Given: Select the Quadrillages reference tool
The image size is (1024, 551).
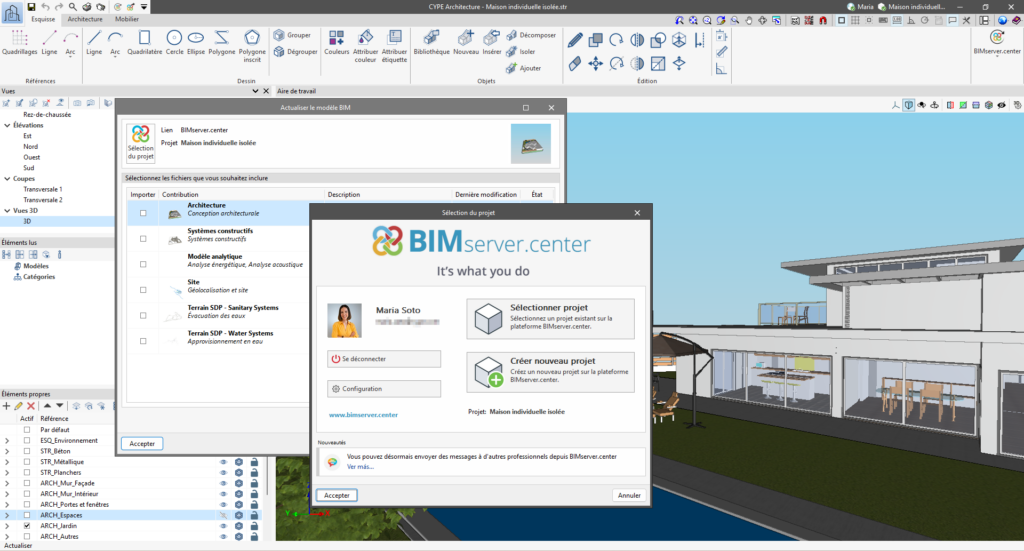Looking at the screenshot, I should click(x=20, y=42).
